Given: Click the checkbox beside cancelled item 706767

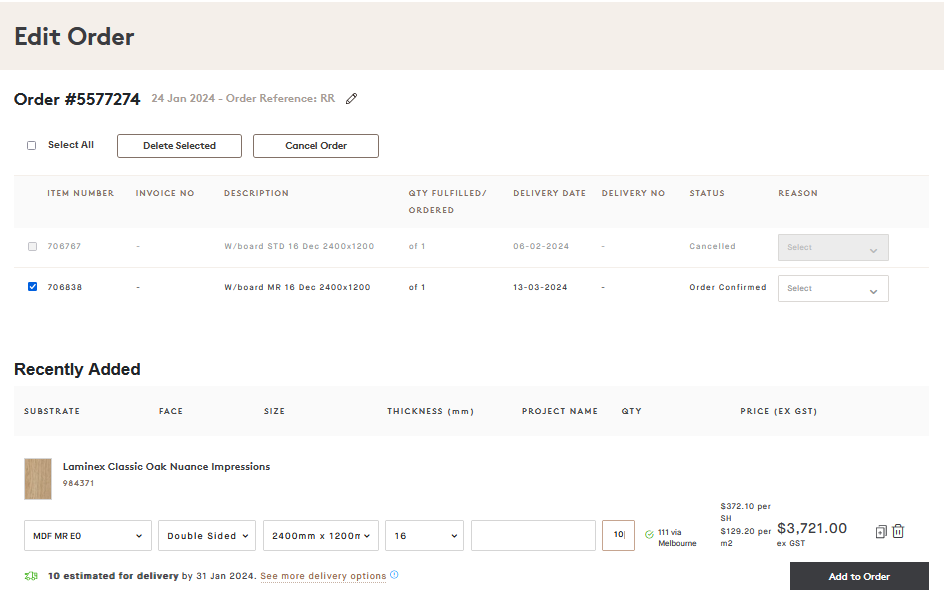Looking at the screenshot, I should click(x=32, y=246).
